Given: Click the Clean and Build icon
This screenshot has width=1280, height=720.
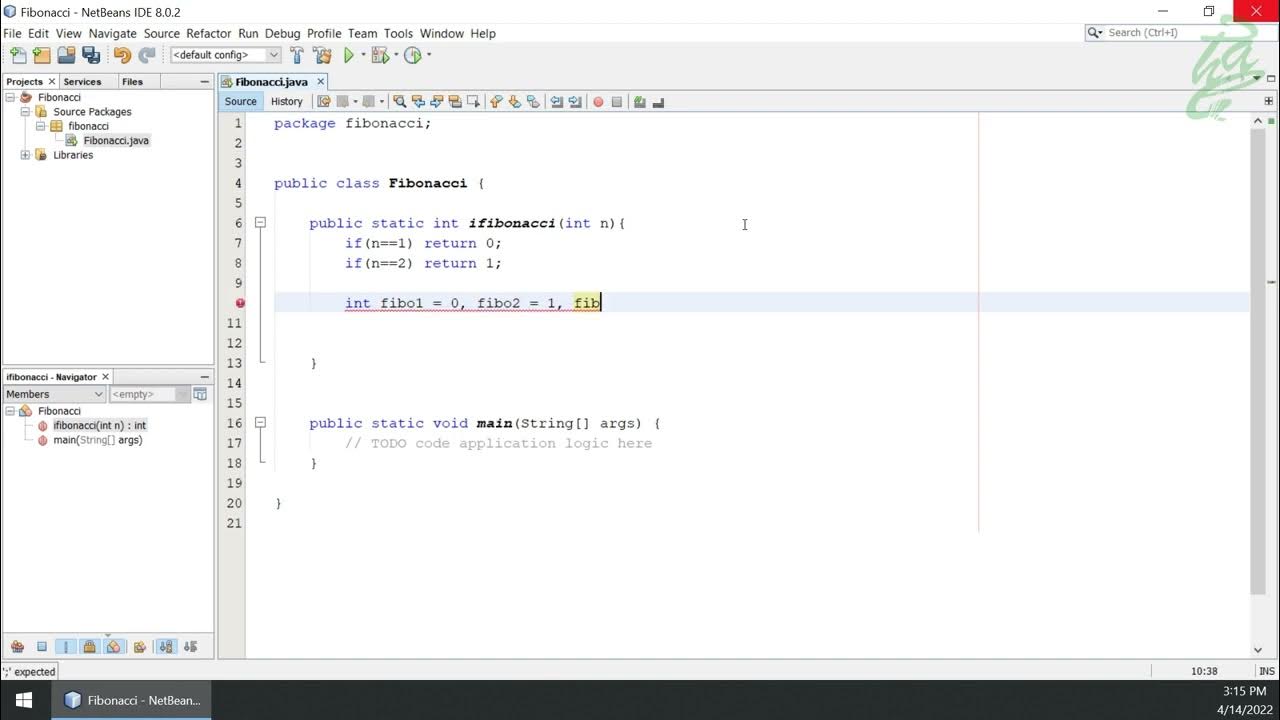Looking at the screenshot, I should click(321, 55).
